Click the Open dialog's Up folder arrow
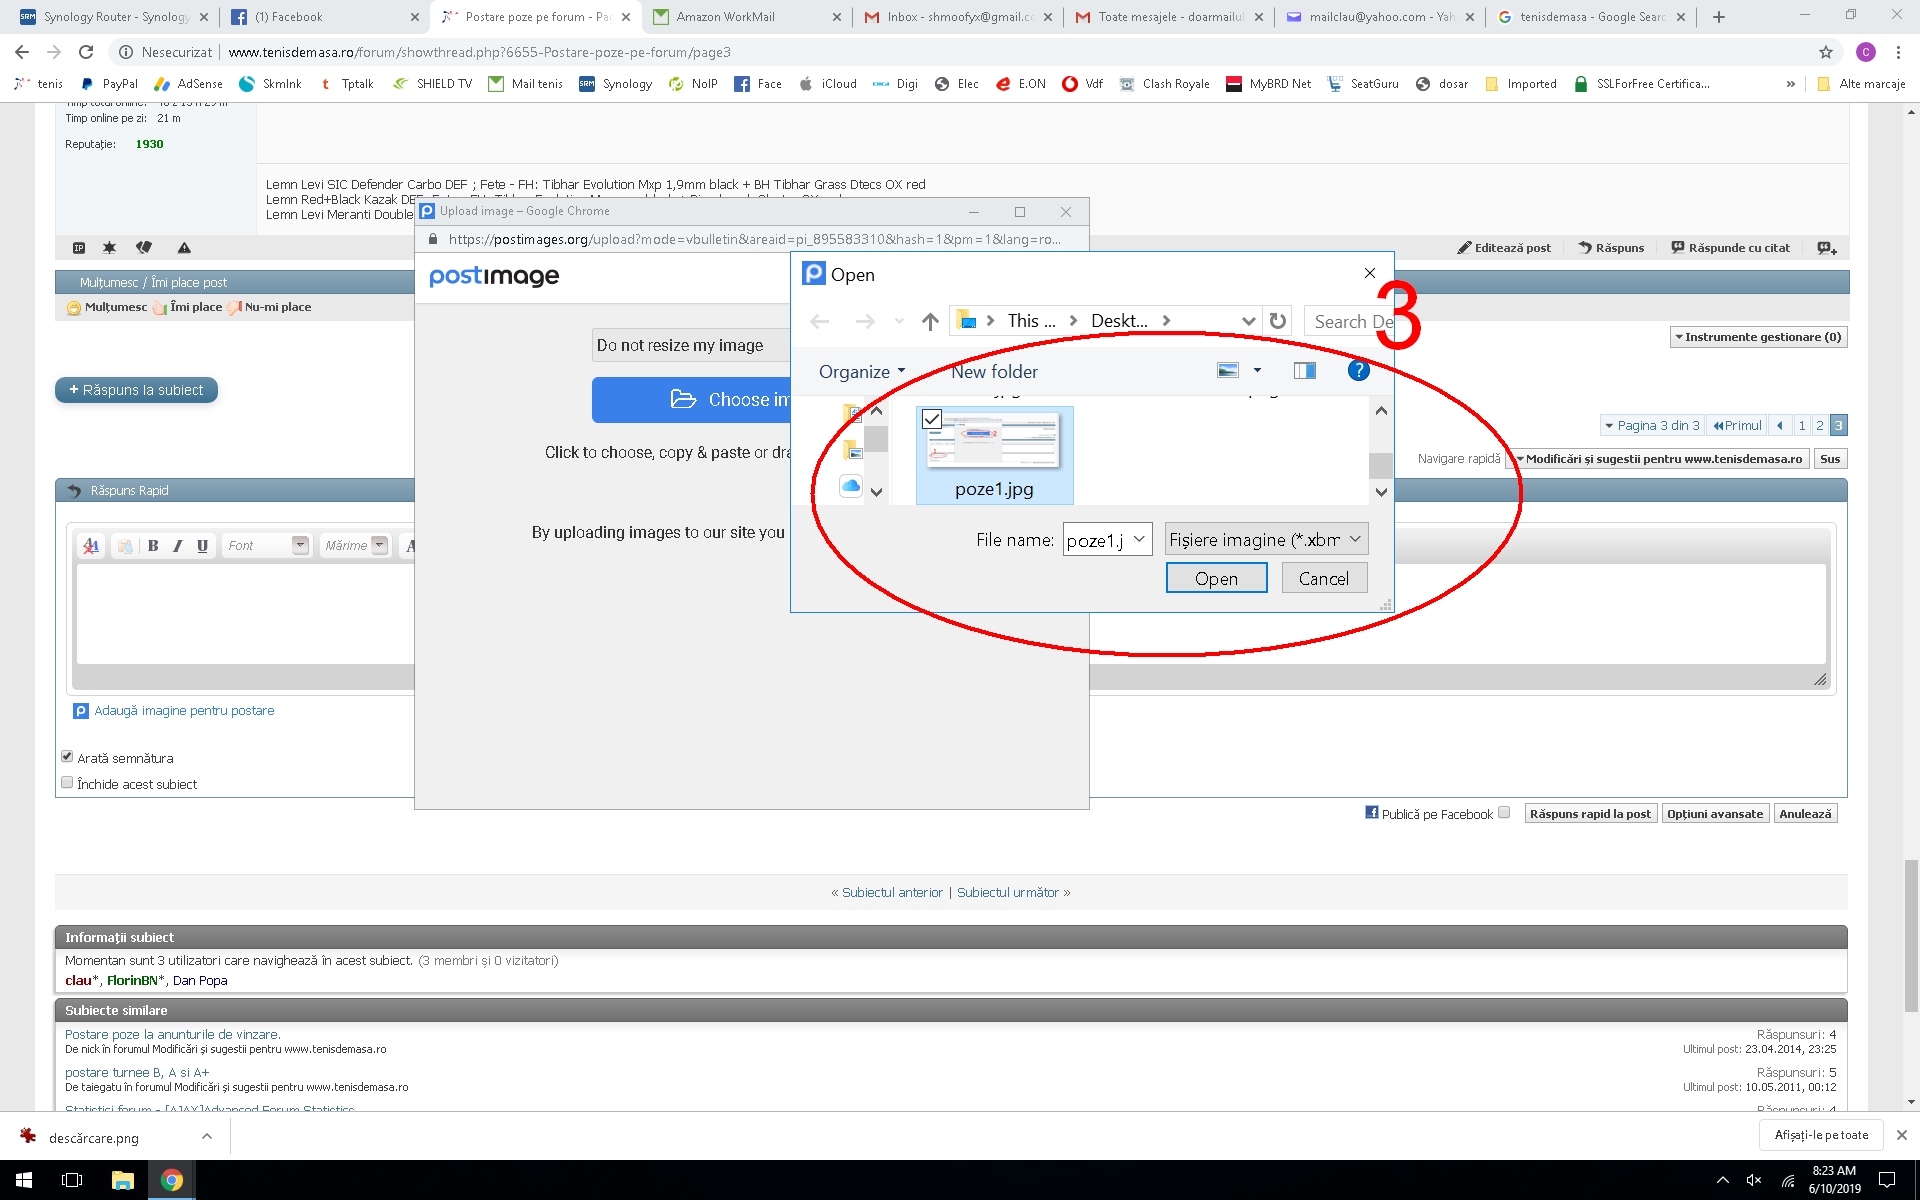This screenshot has width=1920, height=1200. coord(930,321)
